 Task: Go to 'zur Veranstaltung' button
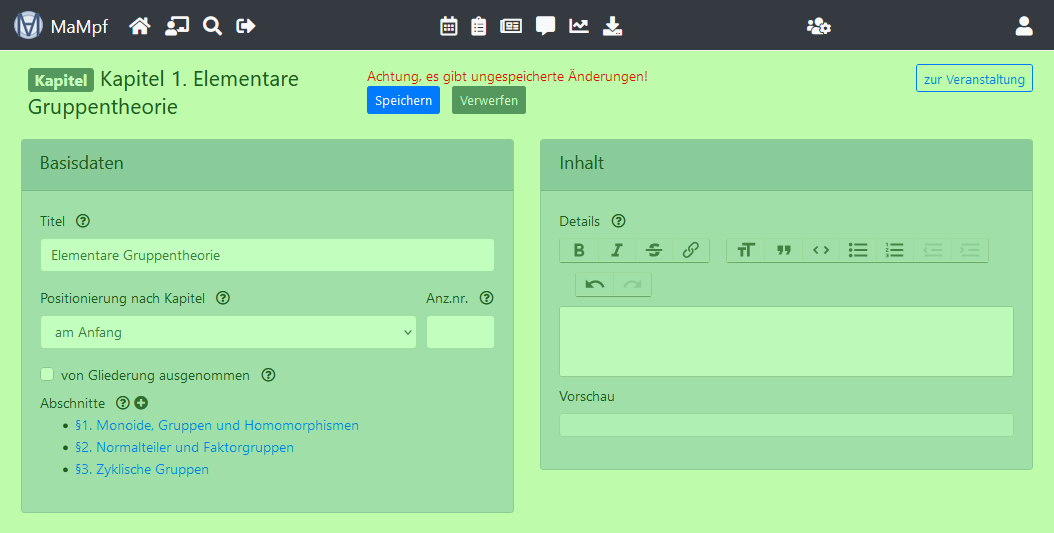click(974, 79)
